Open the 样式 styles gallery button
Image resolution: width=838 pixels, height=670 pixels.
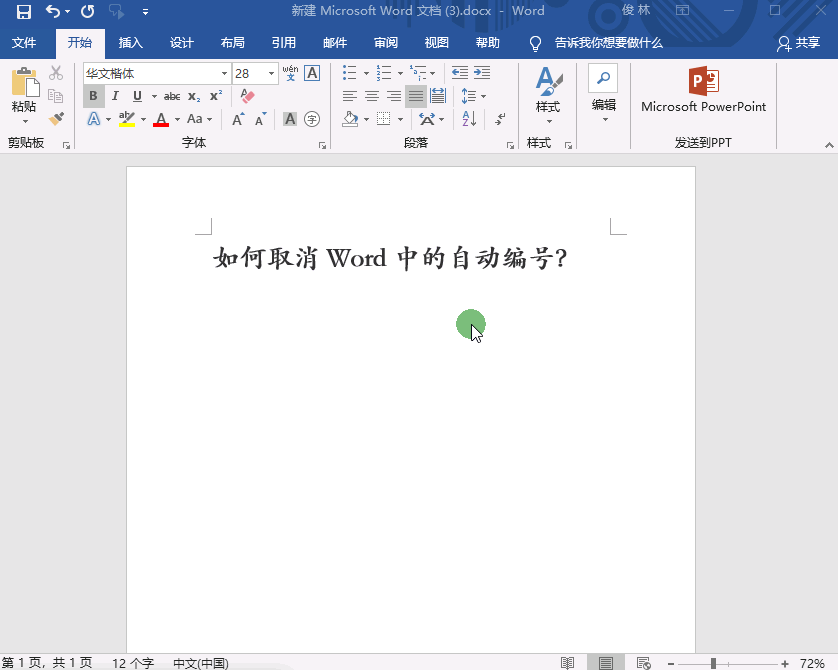pos(548,95)
